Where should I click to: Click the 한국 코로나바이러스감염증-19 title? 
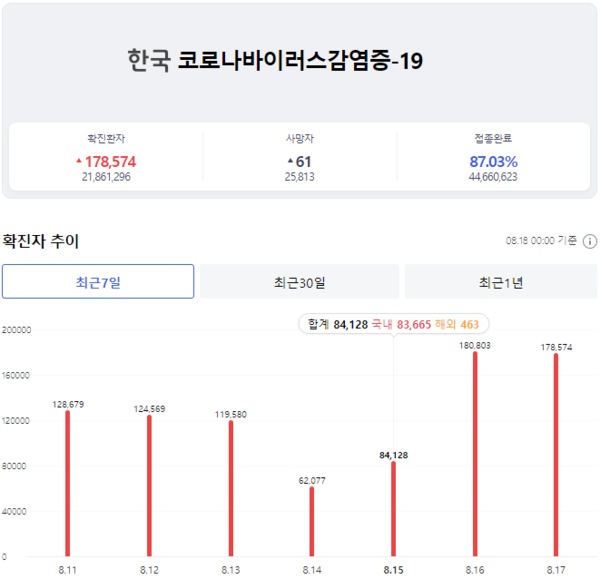(275, 60)
